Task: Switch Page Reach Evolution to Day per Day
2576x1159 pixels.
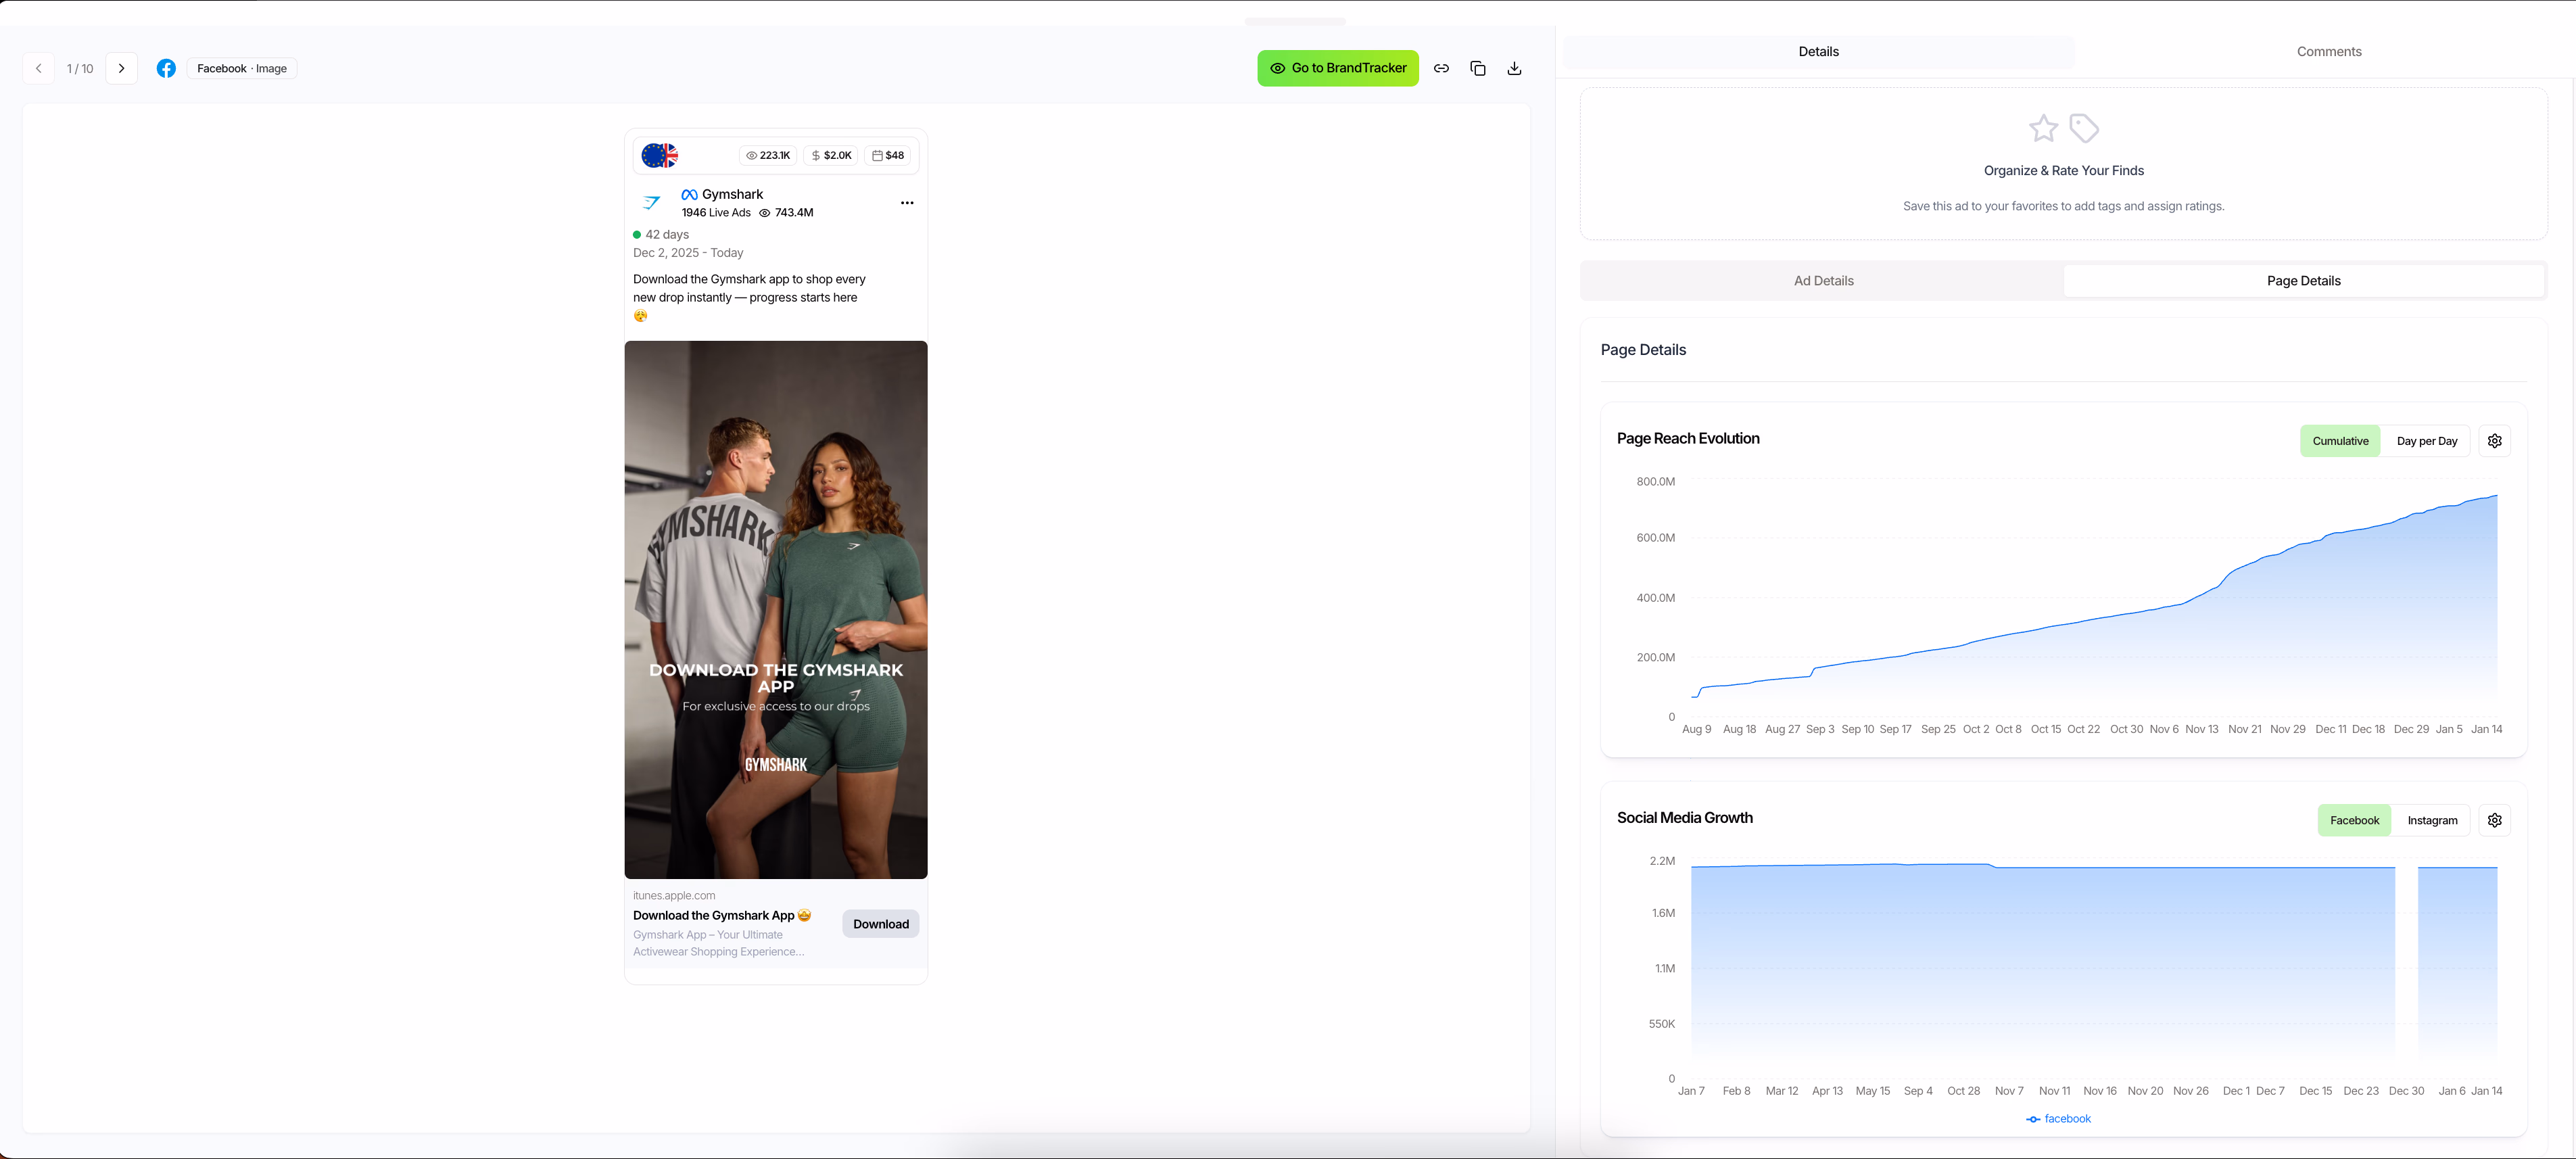Action: (2427, 440)
